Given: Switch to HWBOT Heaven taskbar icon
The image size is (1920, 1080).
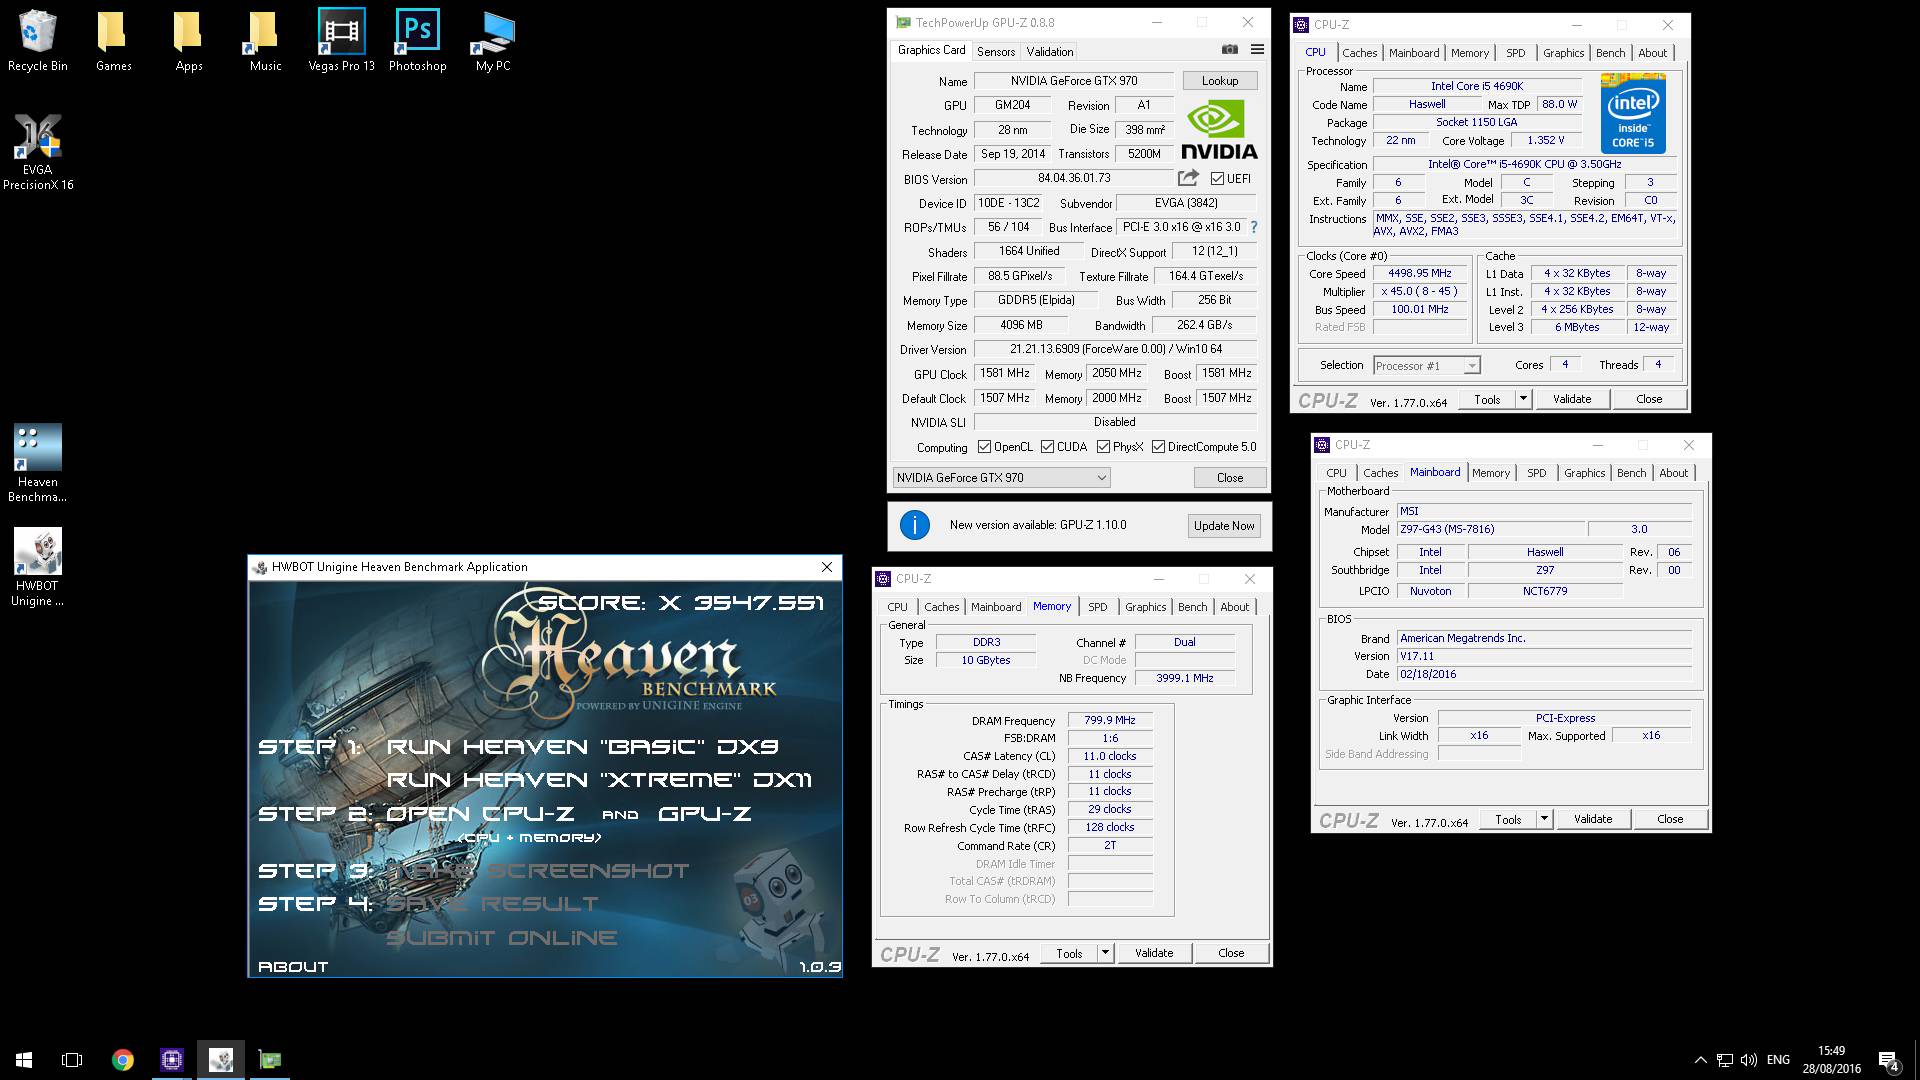Looking at the screenshot, I should [x=221, y=1060].
